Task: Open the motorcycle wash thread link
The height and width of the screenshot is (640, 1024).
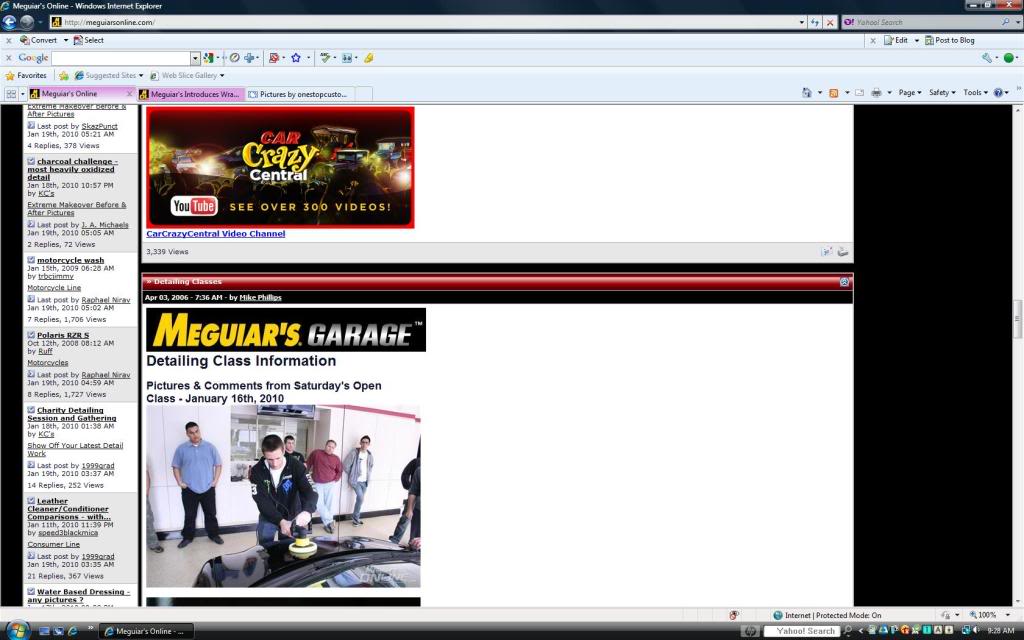Action: (70, 260)
